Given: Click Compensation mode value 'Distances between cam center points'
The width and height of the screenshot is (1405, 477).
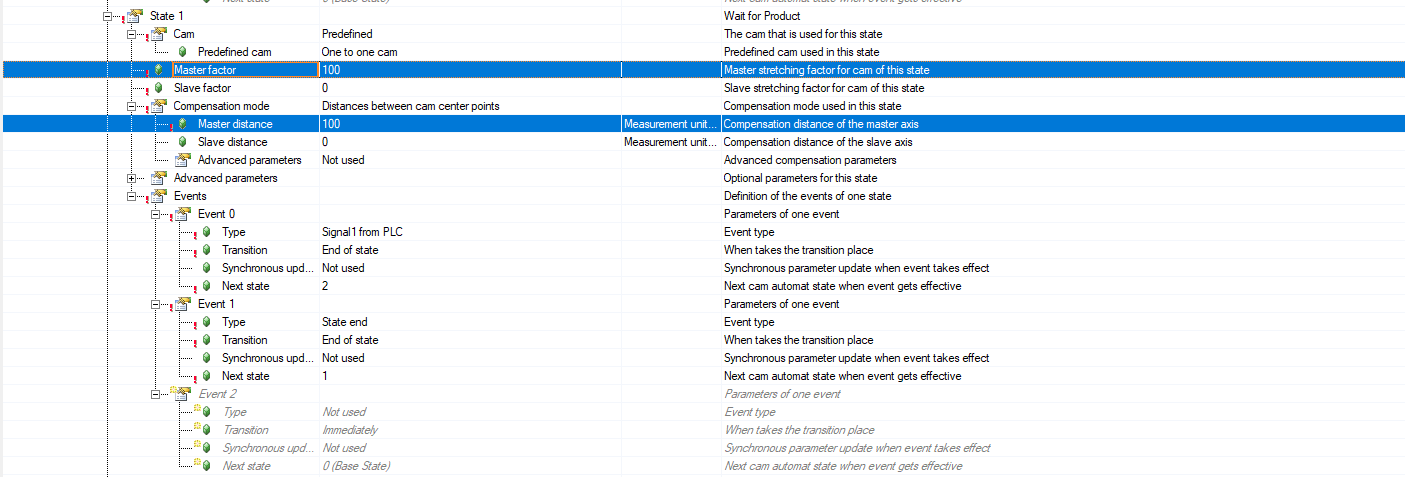Looking at the screenshot, I should [x=410, y=106].
